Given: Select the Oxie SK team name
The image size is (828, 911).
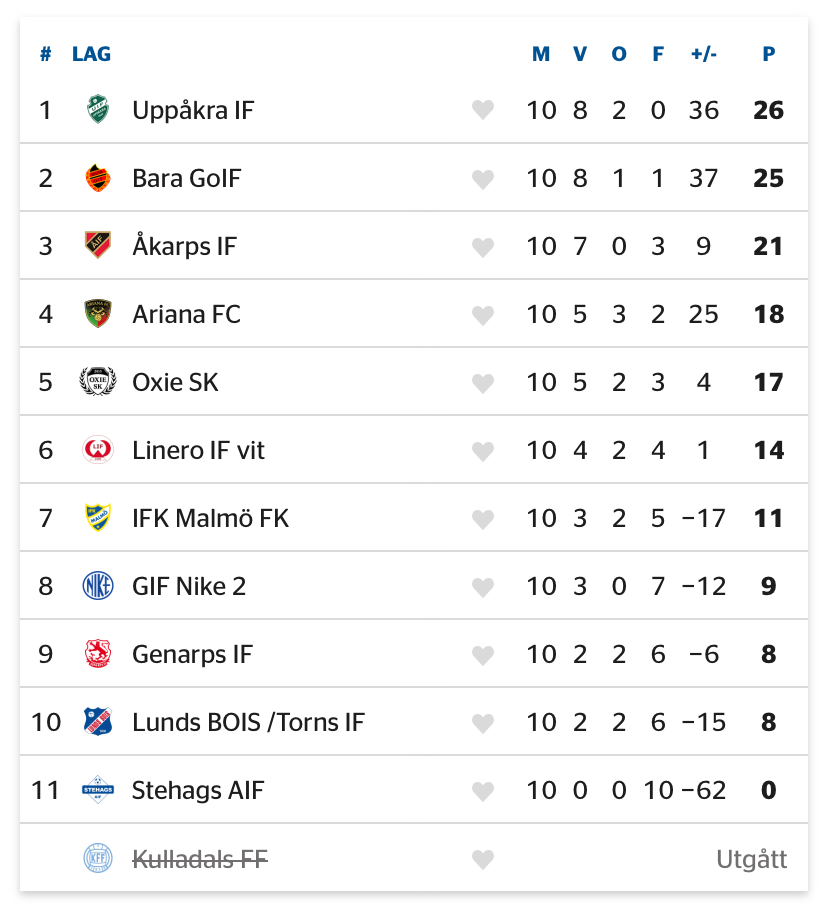Looking at the screenshot, I should [x=175, y=382].
